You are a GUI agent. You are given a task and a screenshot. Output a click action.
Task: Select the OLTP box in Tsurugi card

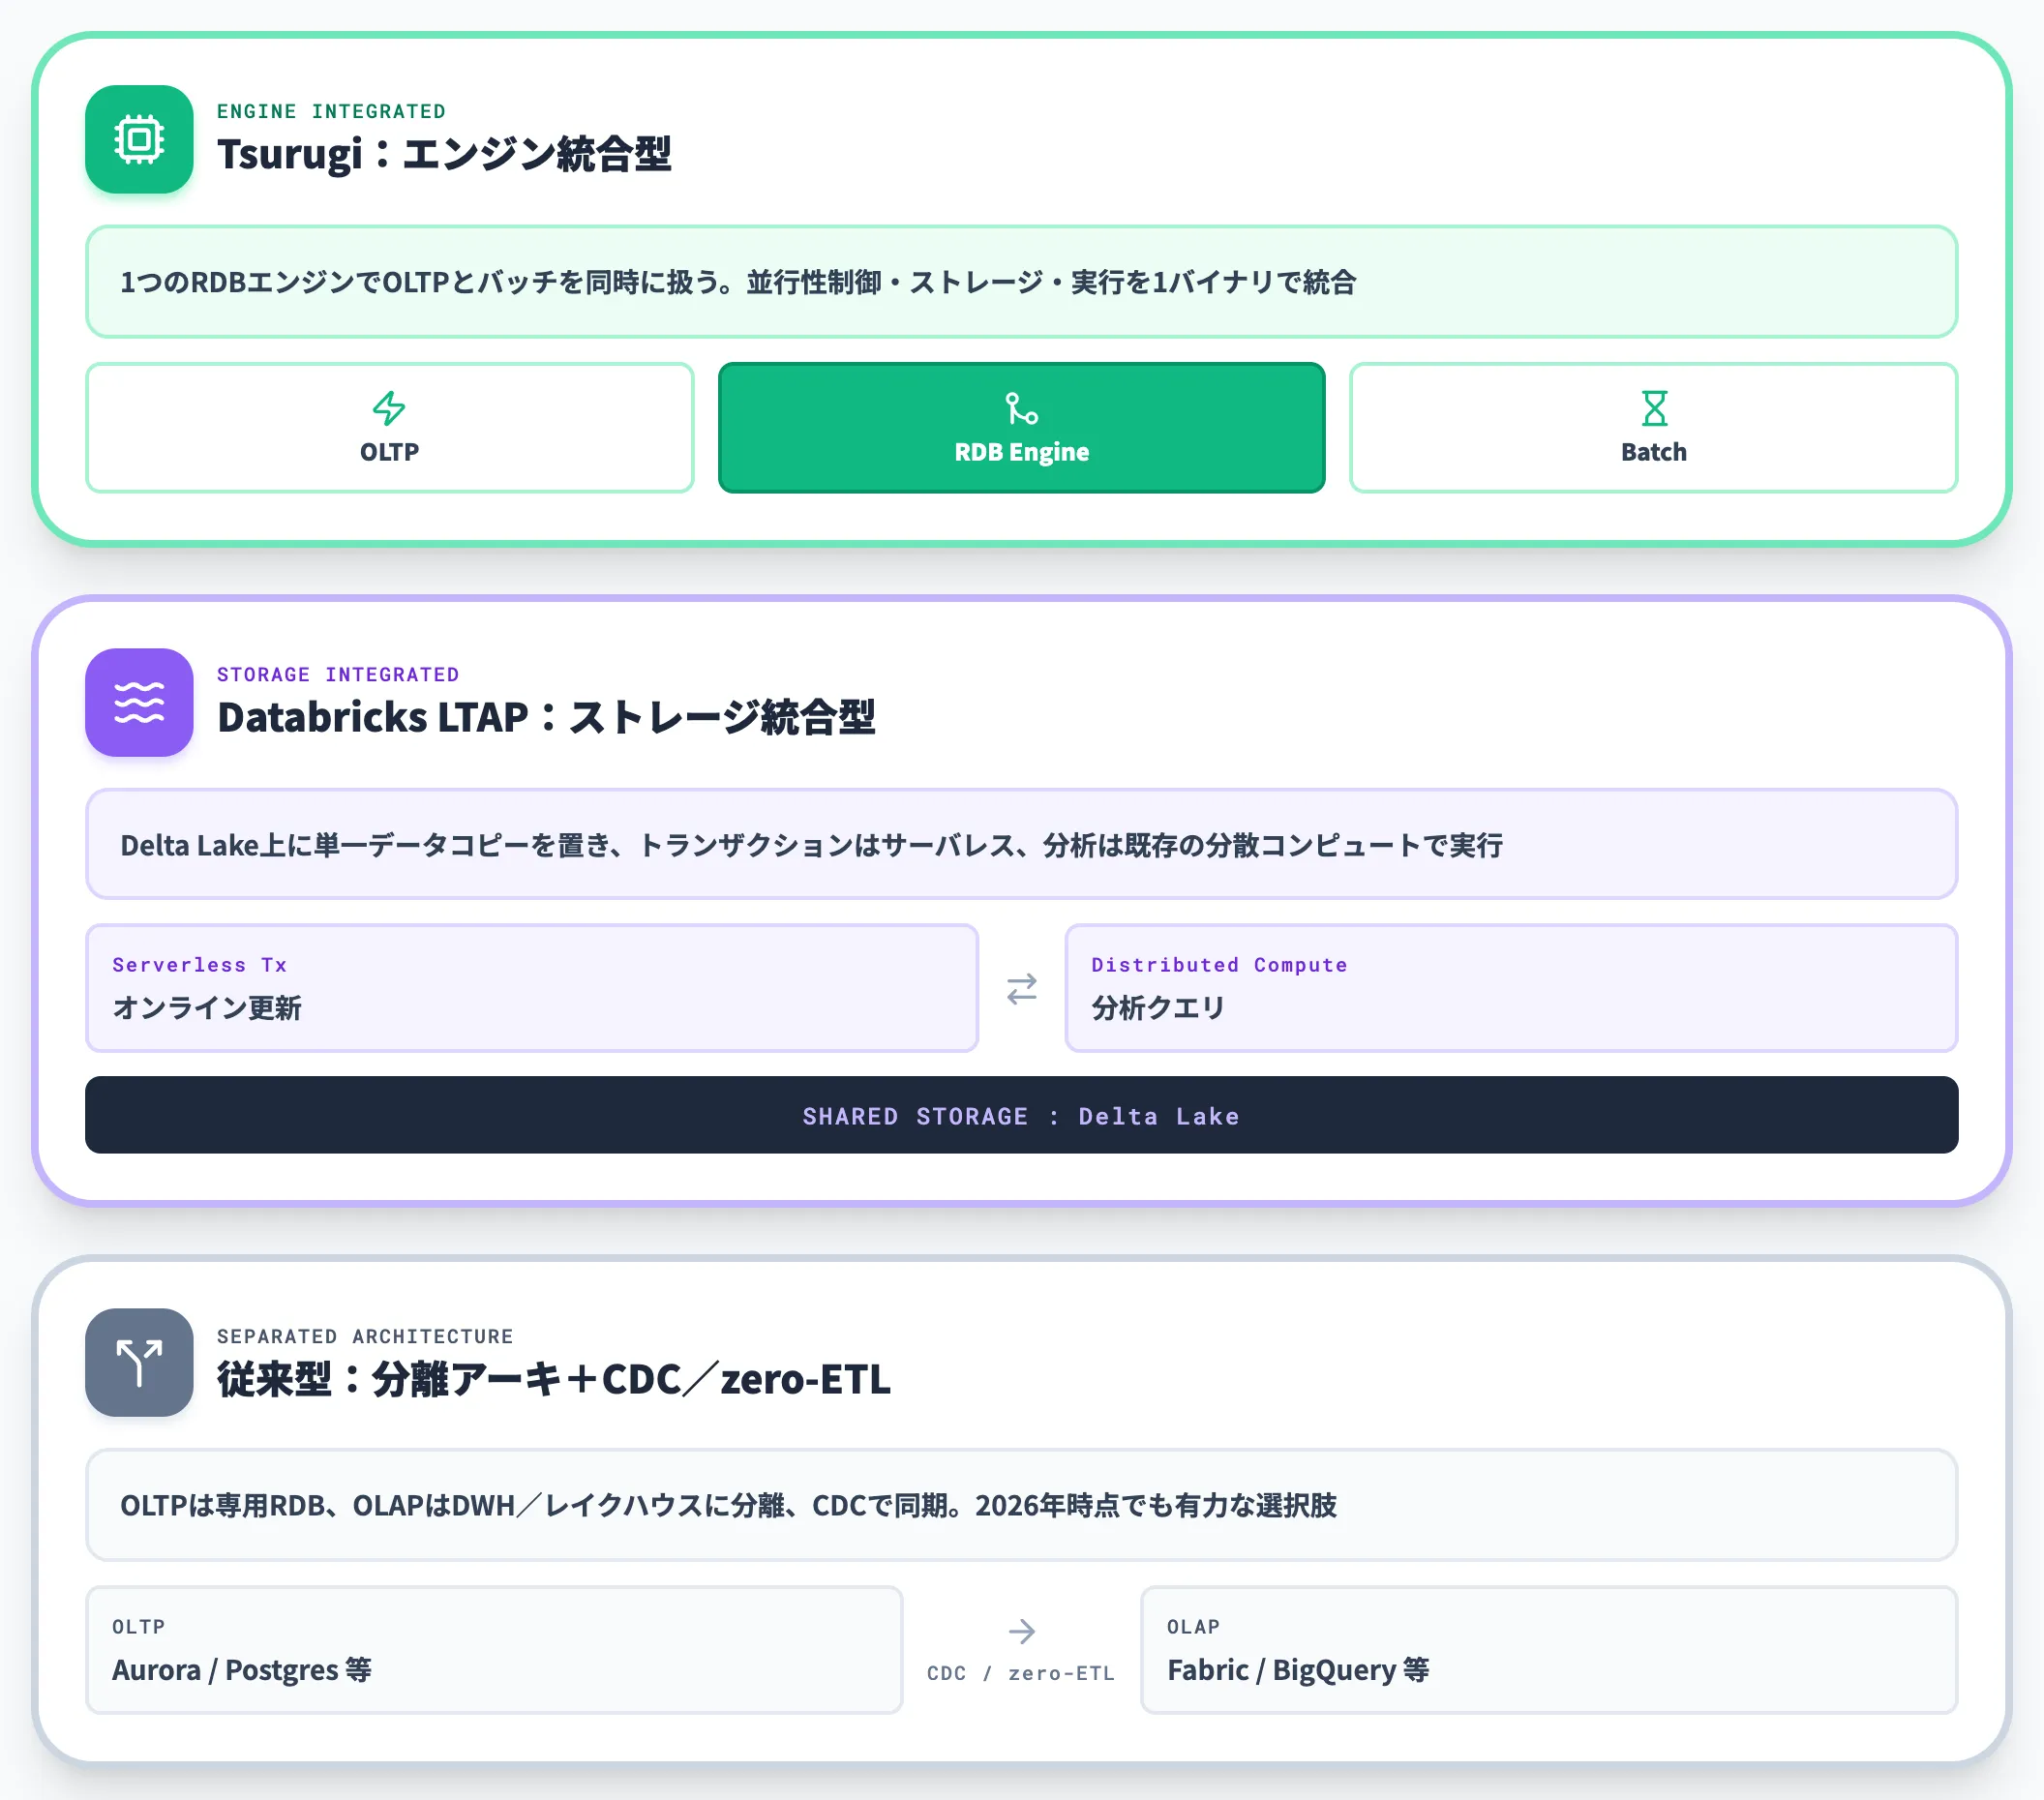pyautogui.click(x=389, y=428)
